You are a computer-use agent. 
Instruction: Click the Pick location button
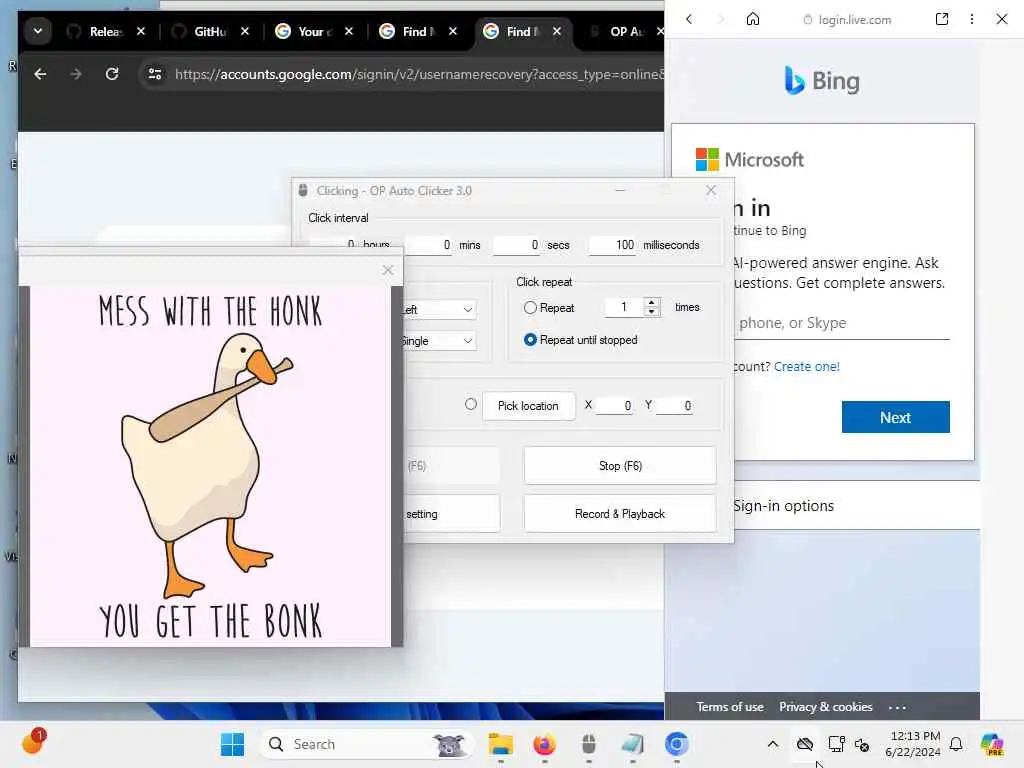pos(528,406)
